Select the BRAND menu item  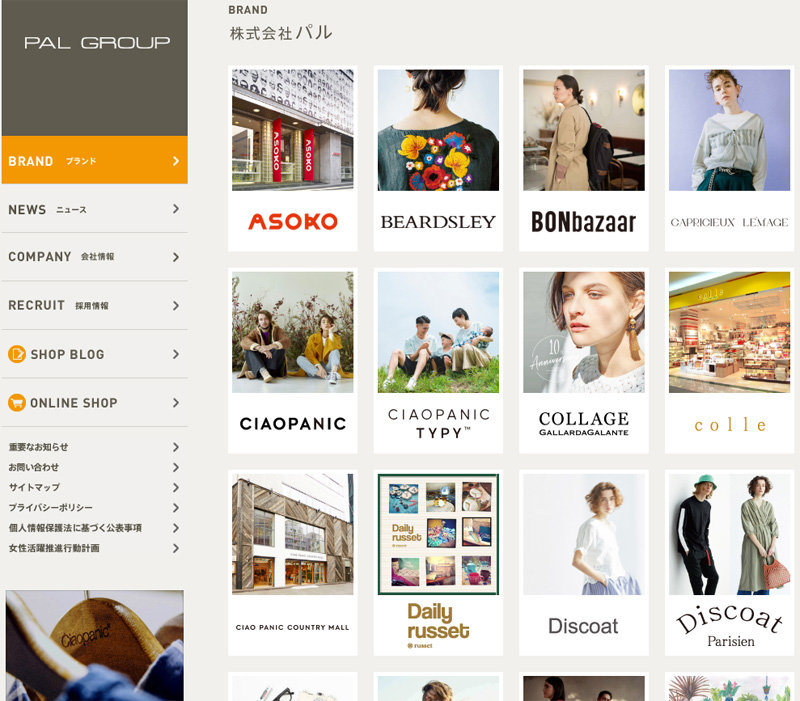pos(95,160)
